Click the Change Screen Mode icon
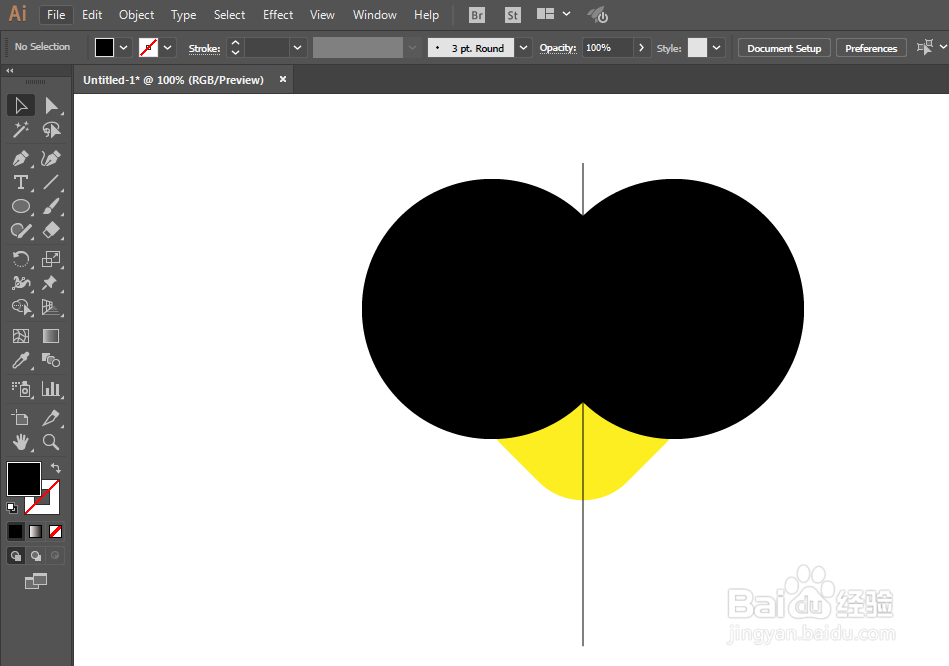Screen dimensions: 949x666 (36, 581)
